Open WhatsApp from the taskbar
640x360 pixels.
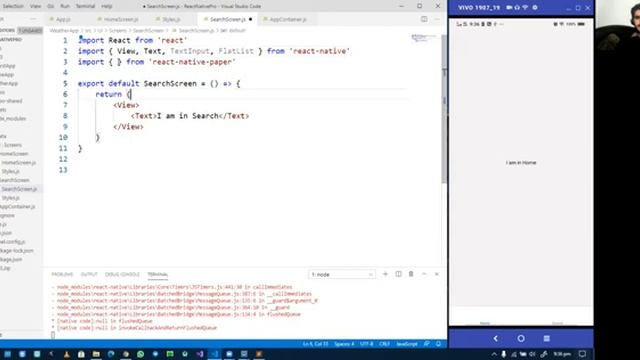point(140,354)
